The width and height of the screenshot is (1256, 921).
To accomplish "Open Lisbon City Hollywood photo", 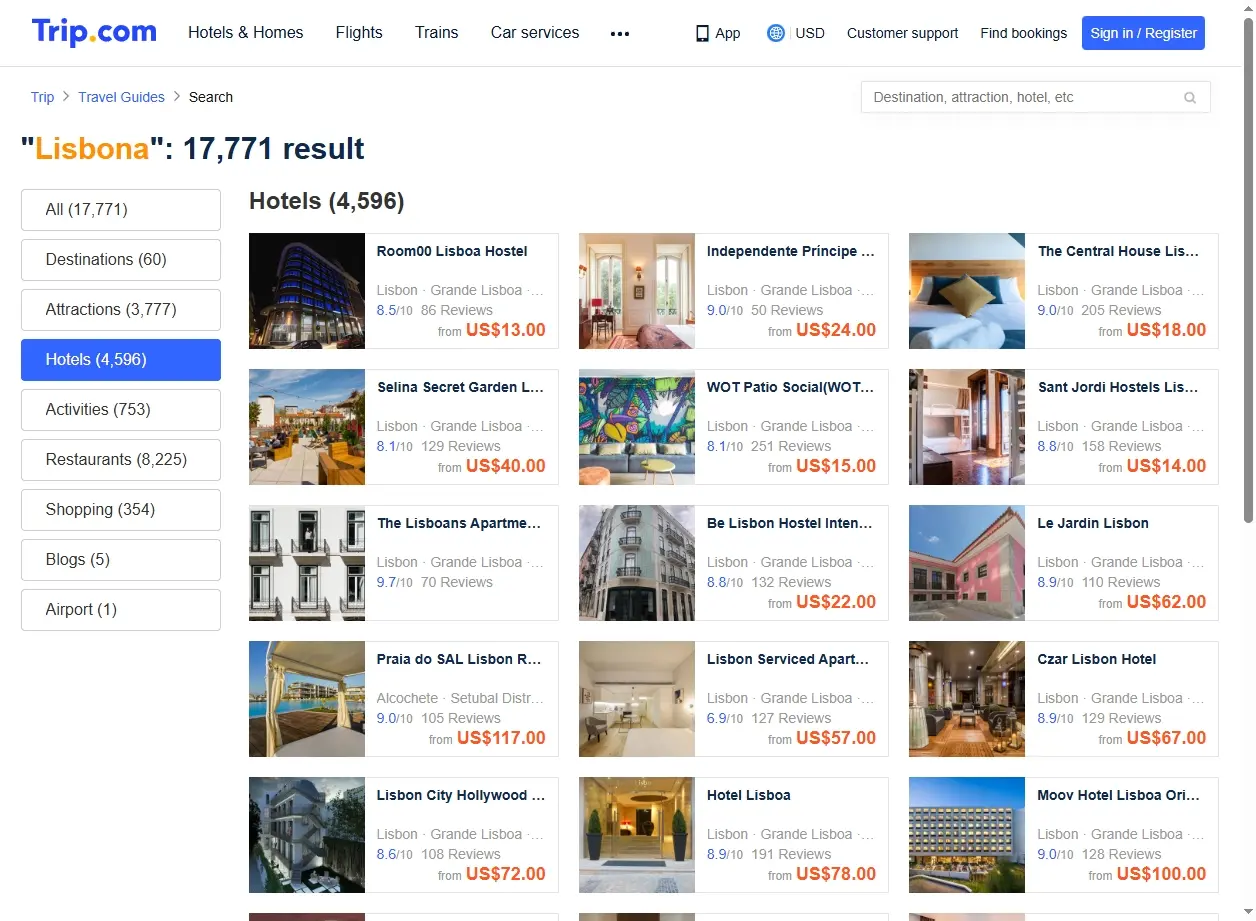I will coord(307,835).
